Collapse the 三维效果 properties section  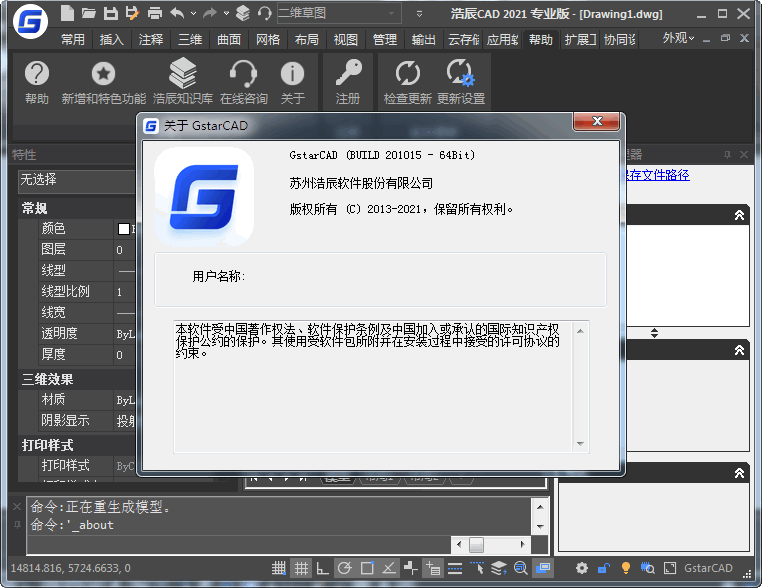click(78, 380)
